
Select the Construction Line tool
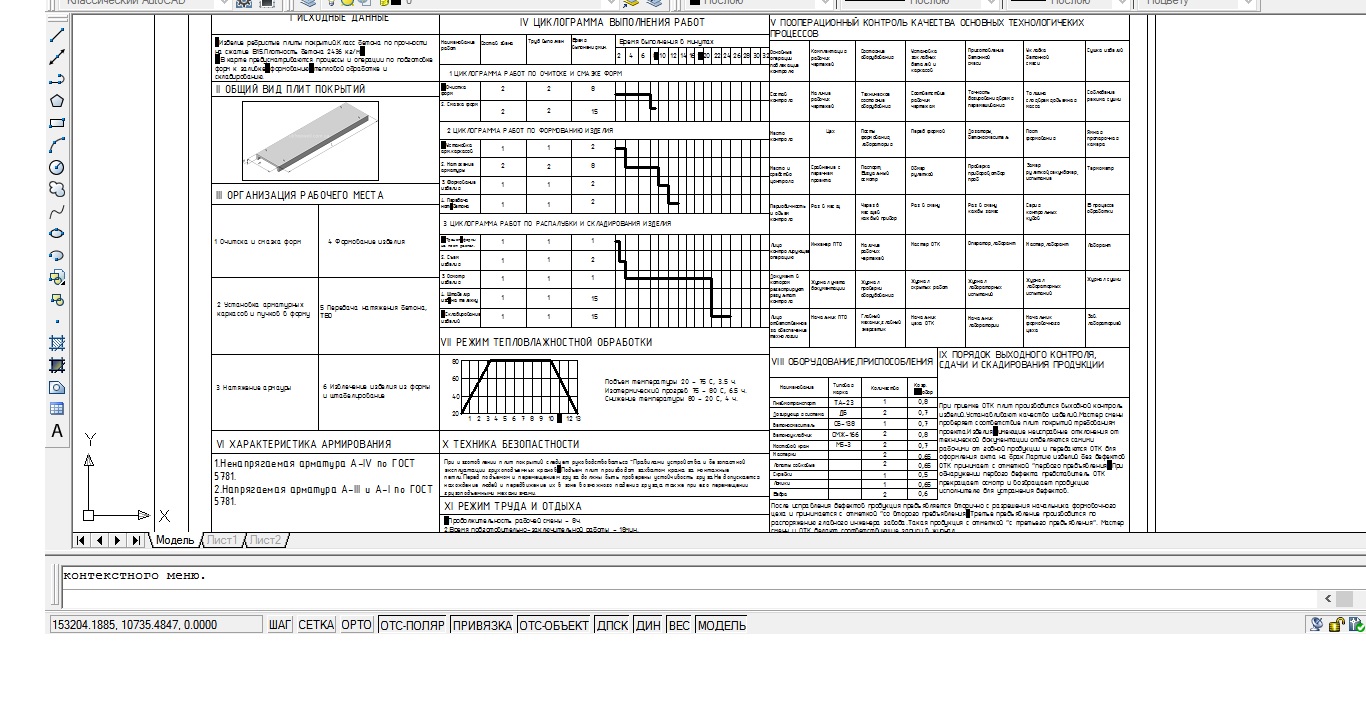pos(57,57)
